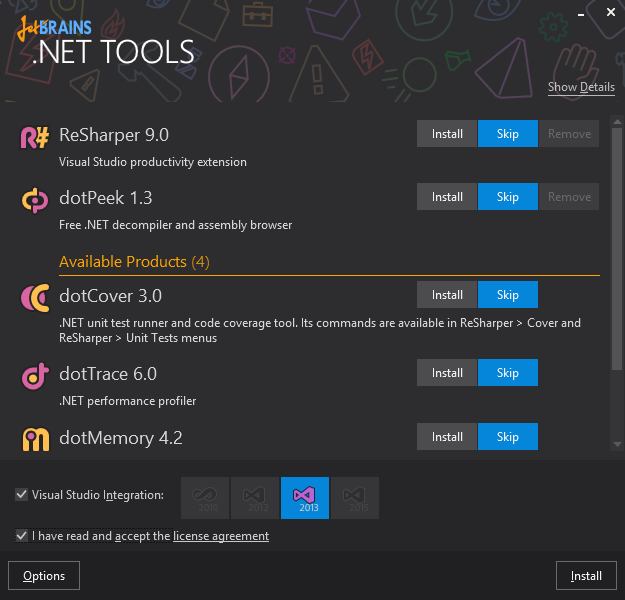Choose Skip for dotCover 3.0
The image size is (625, 600).
click(x=508, y=295)
